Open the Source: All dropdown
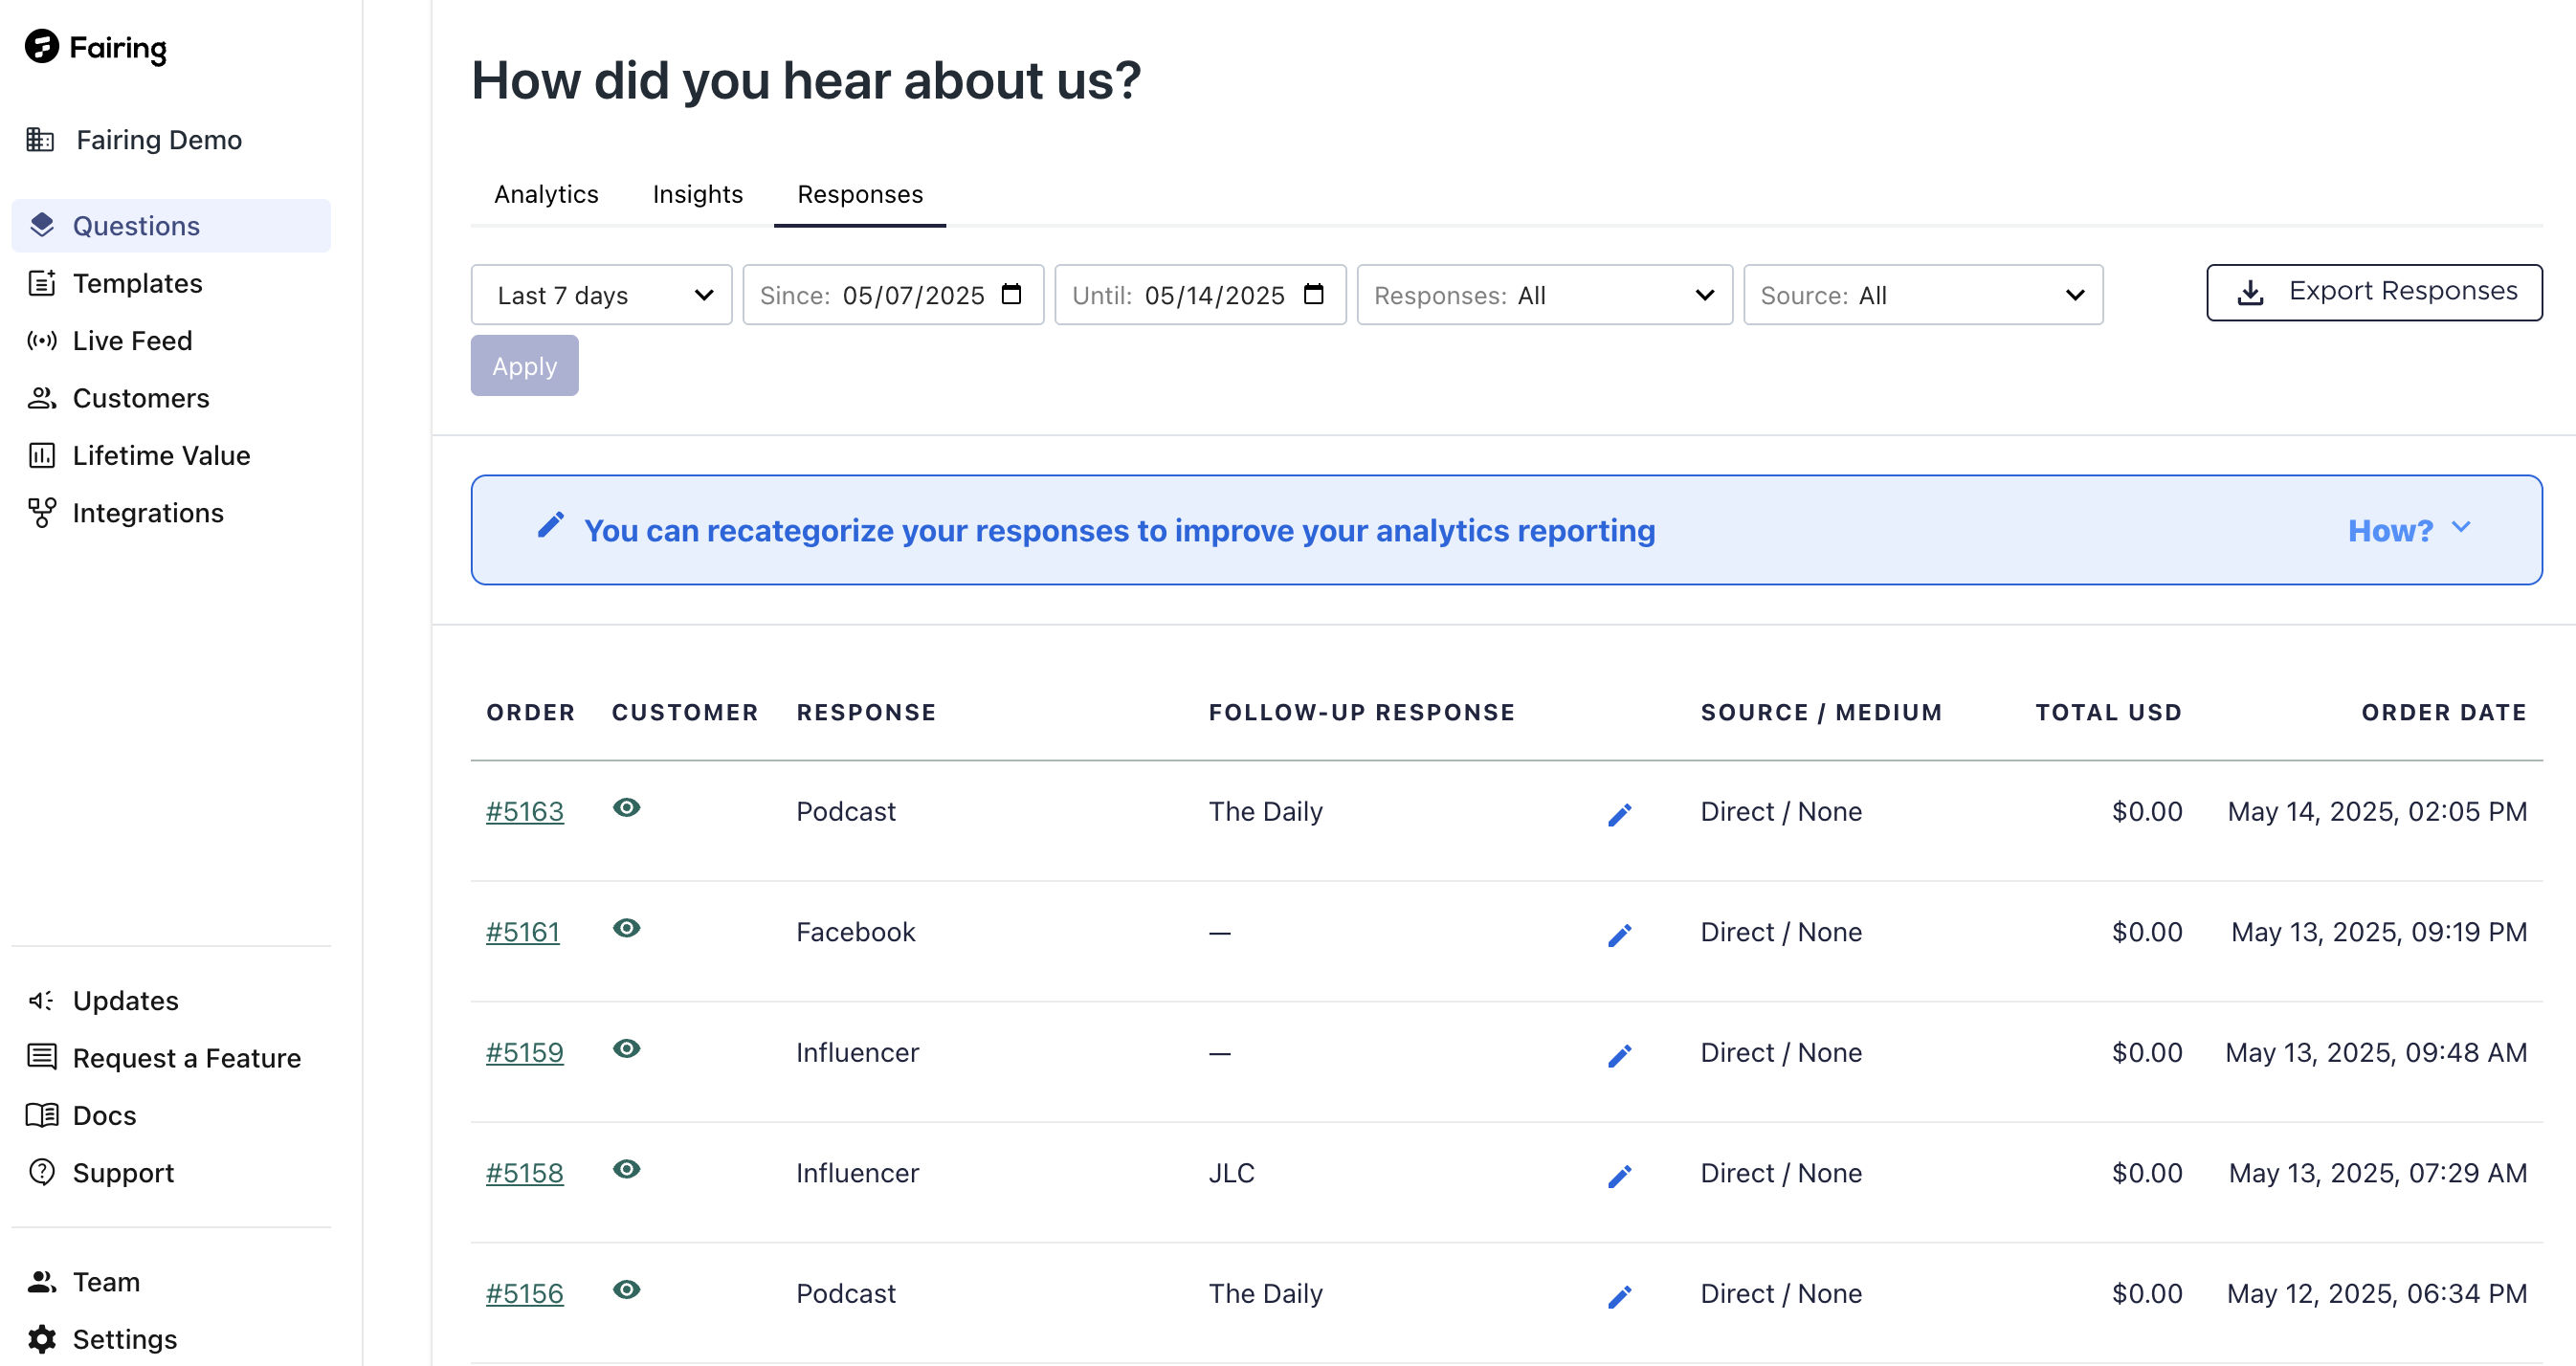 click(1922, 295)
